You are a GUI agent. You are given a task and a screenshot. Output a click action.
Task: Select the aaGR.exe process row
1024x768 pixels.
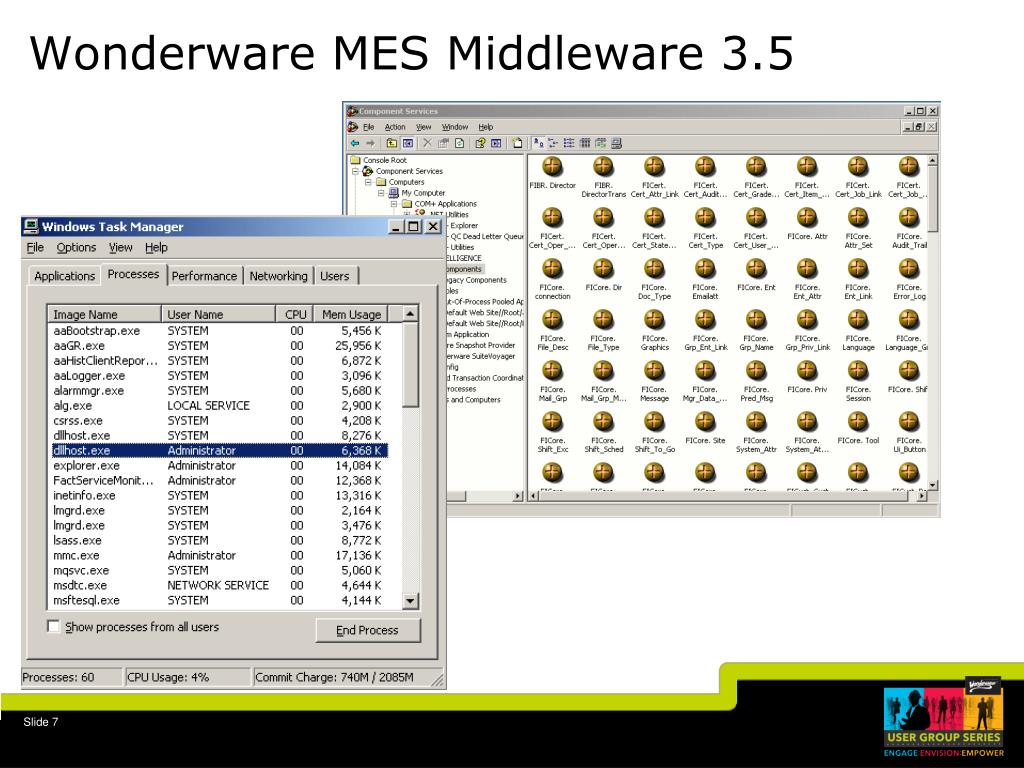click(x=219, y=346)
